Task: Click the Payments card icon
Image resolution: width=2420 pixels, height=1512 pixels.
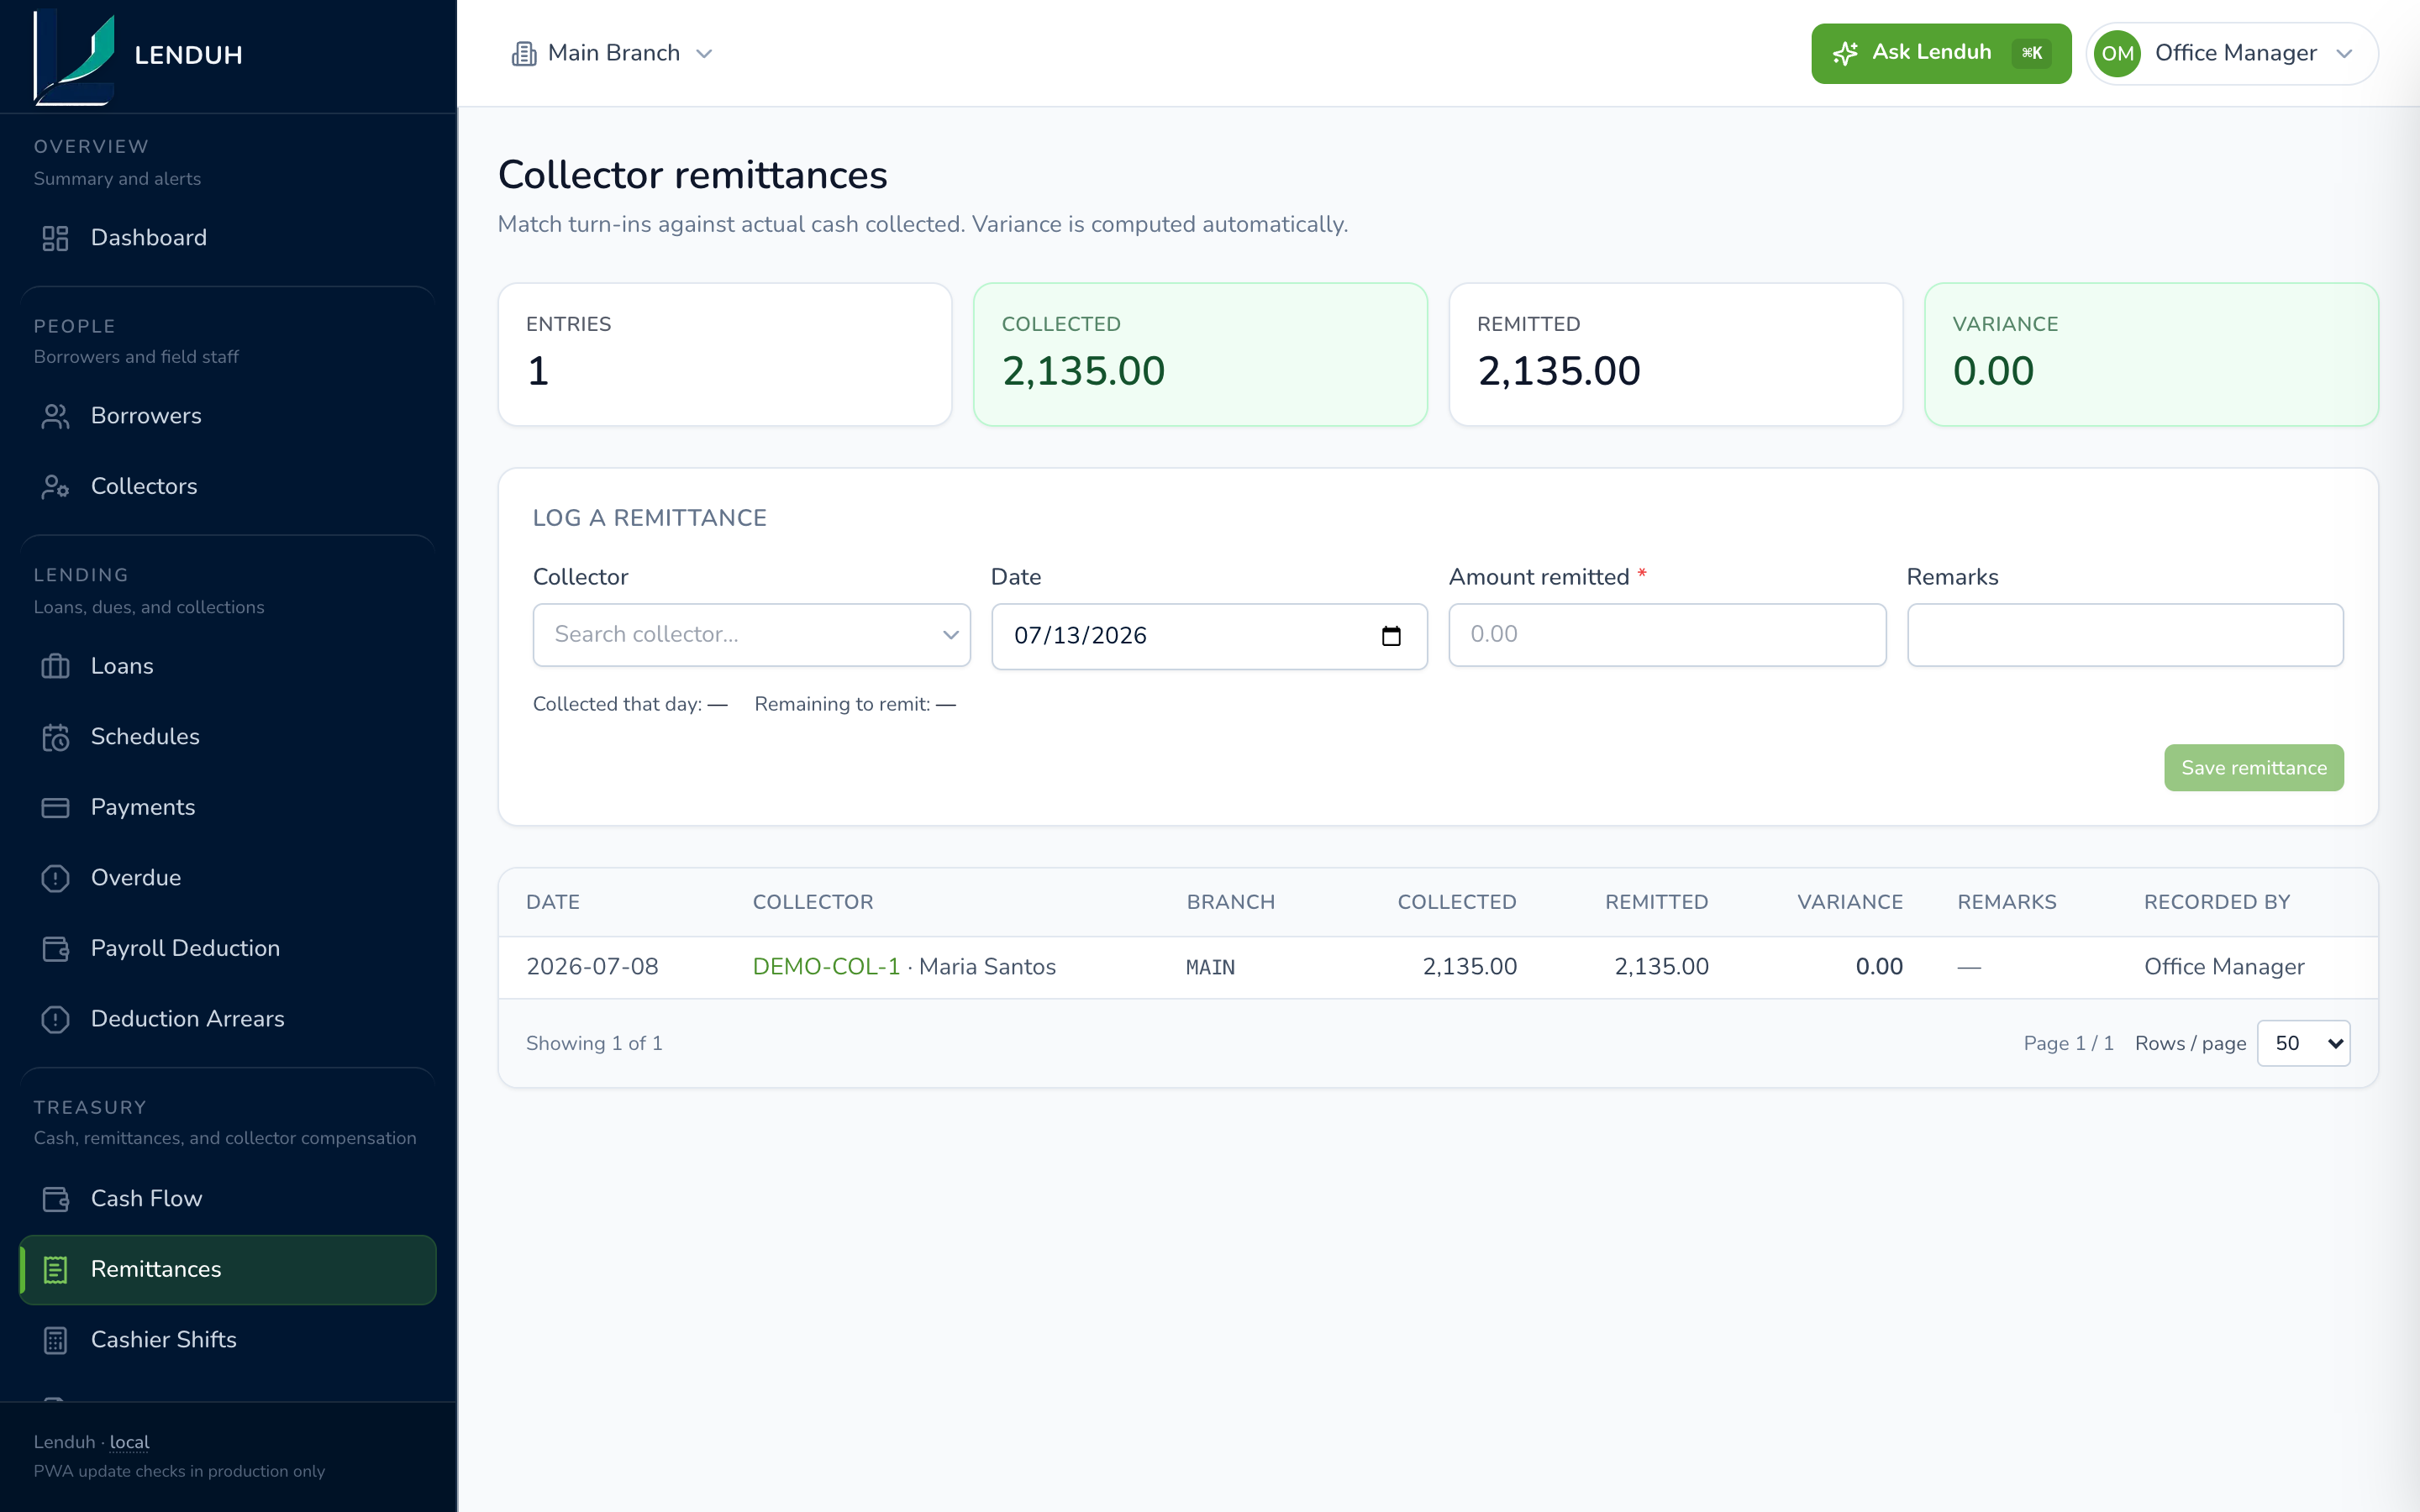Action: 55,807
